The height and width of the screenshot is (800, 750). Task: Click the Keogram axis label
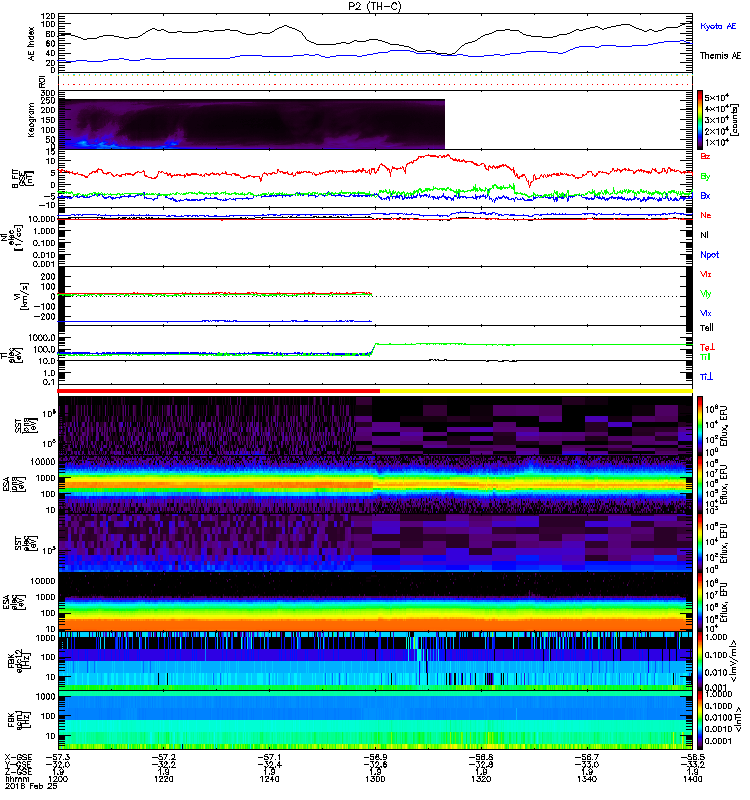[x=31, y=119]
